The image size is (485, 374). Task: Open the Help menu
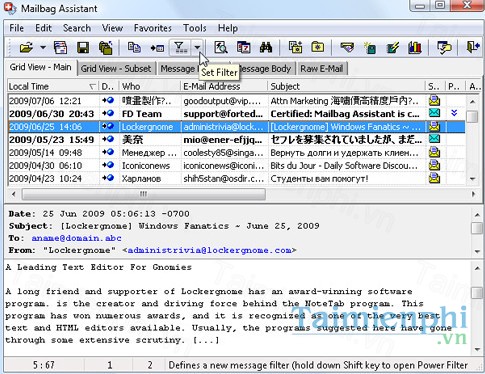coord(228,28)
